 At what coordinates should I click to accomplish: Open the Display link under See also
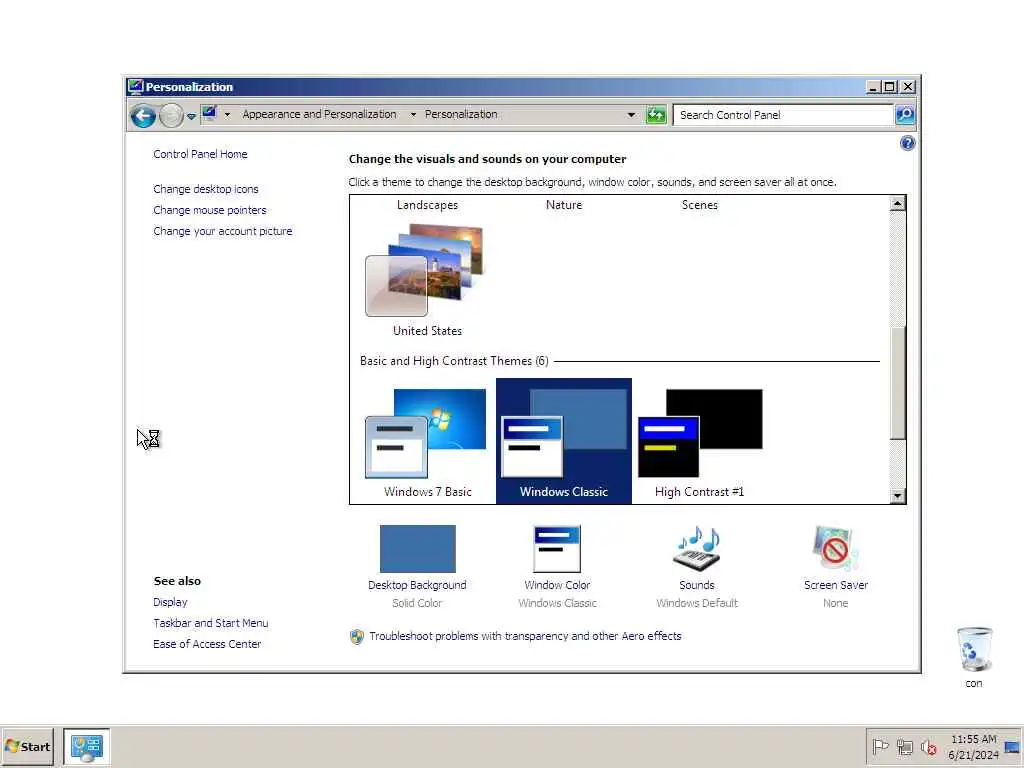tap(170, 602)
